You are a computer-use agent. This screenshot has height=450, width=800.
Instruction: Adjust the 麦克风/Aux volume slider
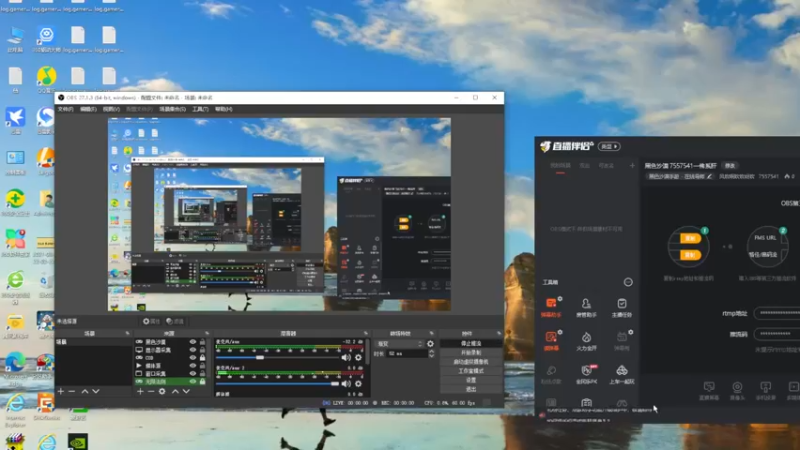278,358
